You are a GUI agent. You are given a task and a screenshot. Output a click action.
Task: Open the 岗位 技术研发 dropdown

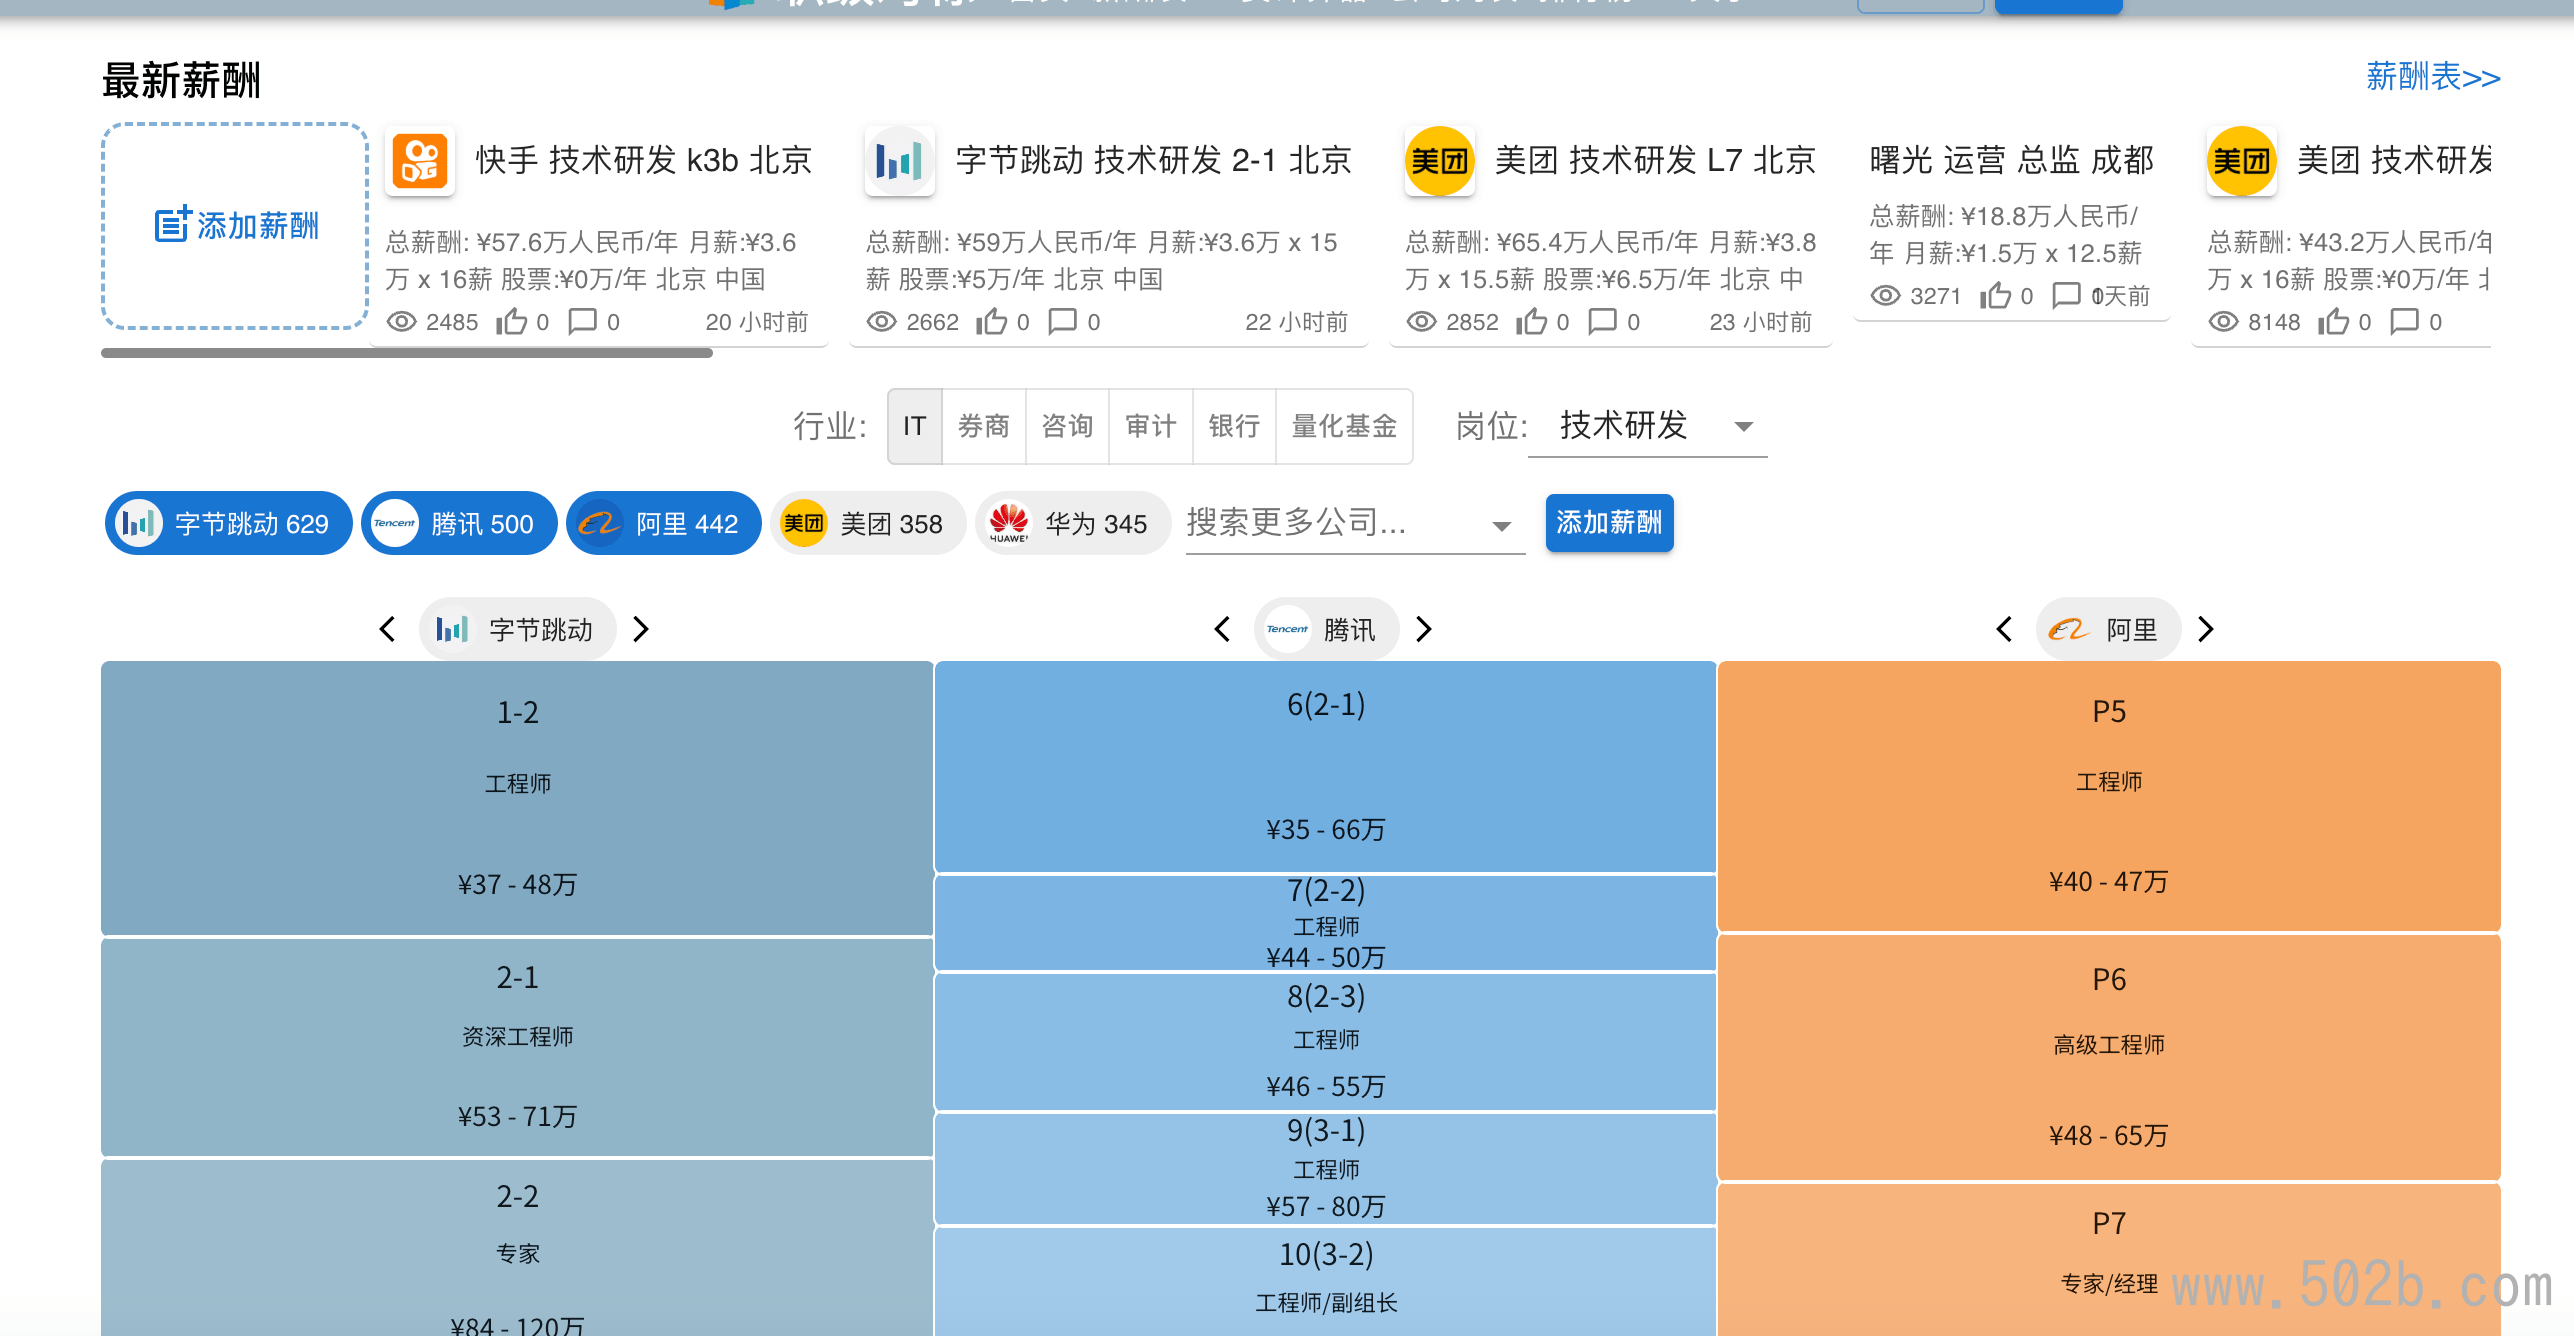tap(1648, 426)
